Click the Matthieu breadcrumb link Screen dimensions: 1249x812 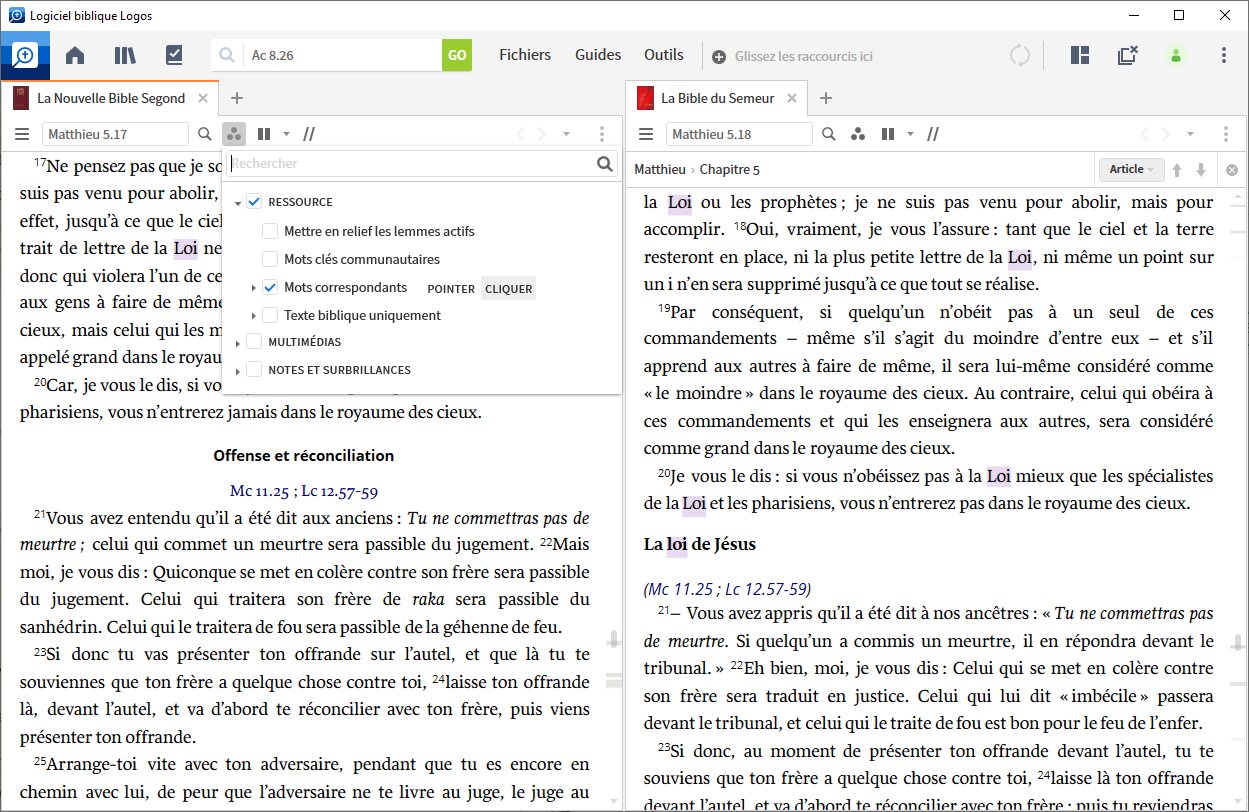tap(660, 170)
